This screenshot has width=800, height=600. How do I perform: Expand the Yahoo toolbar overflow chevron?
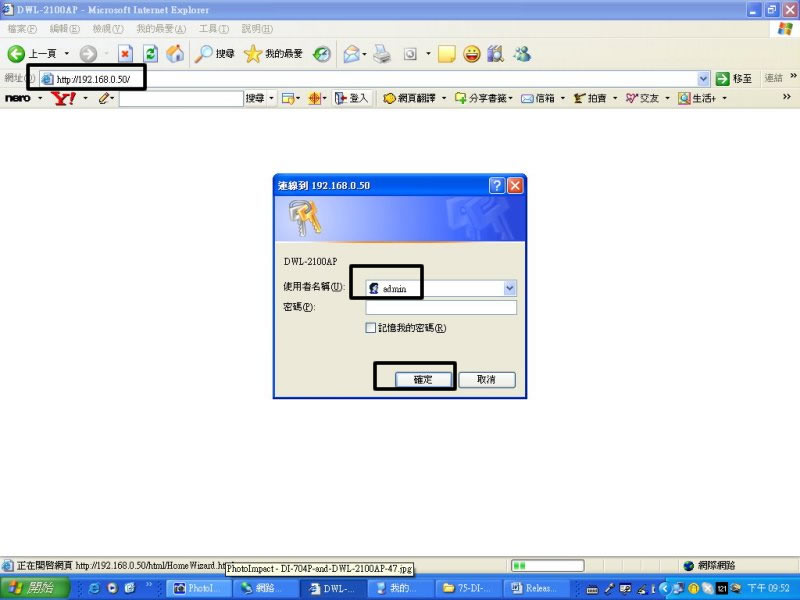787,96
